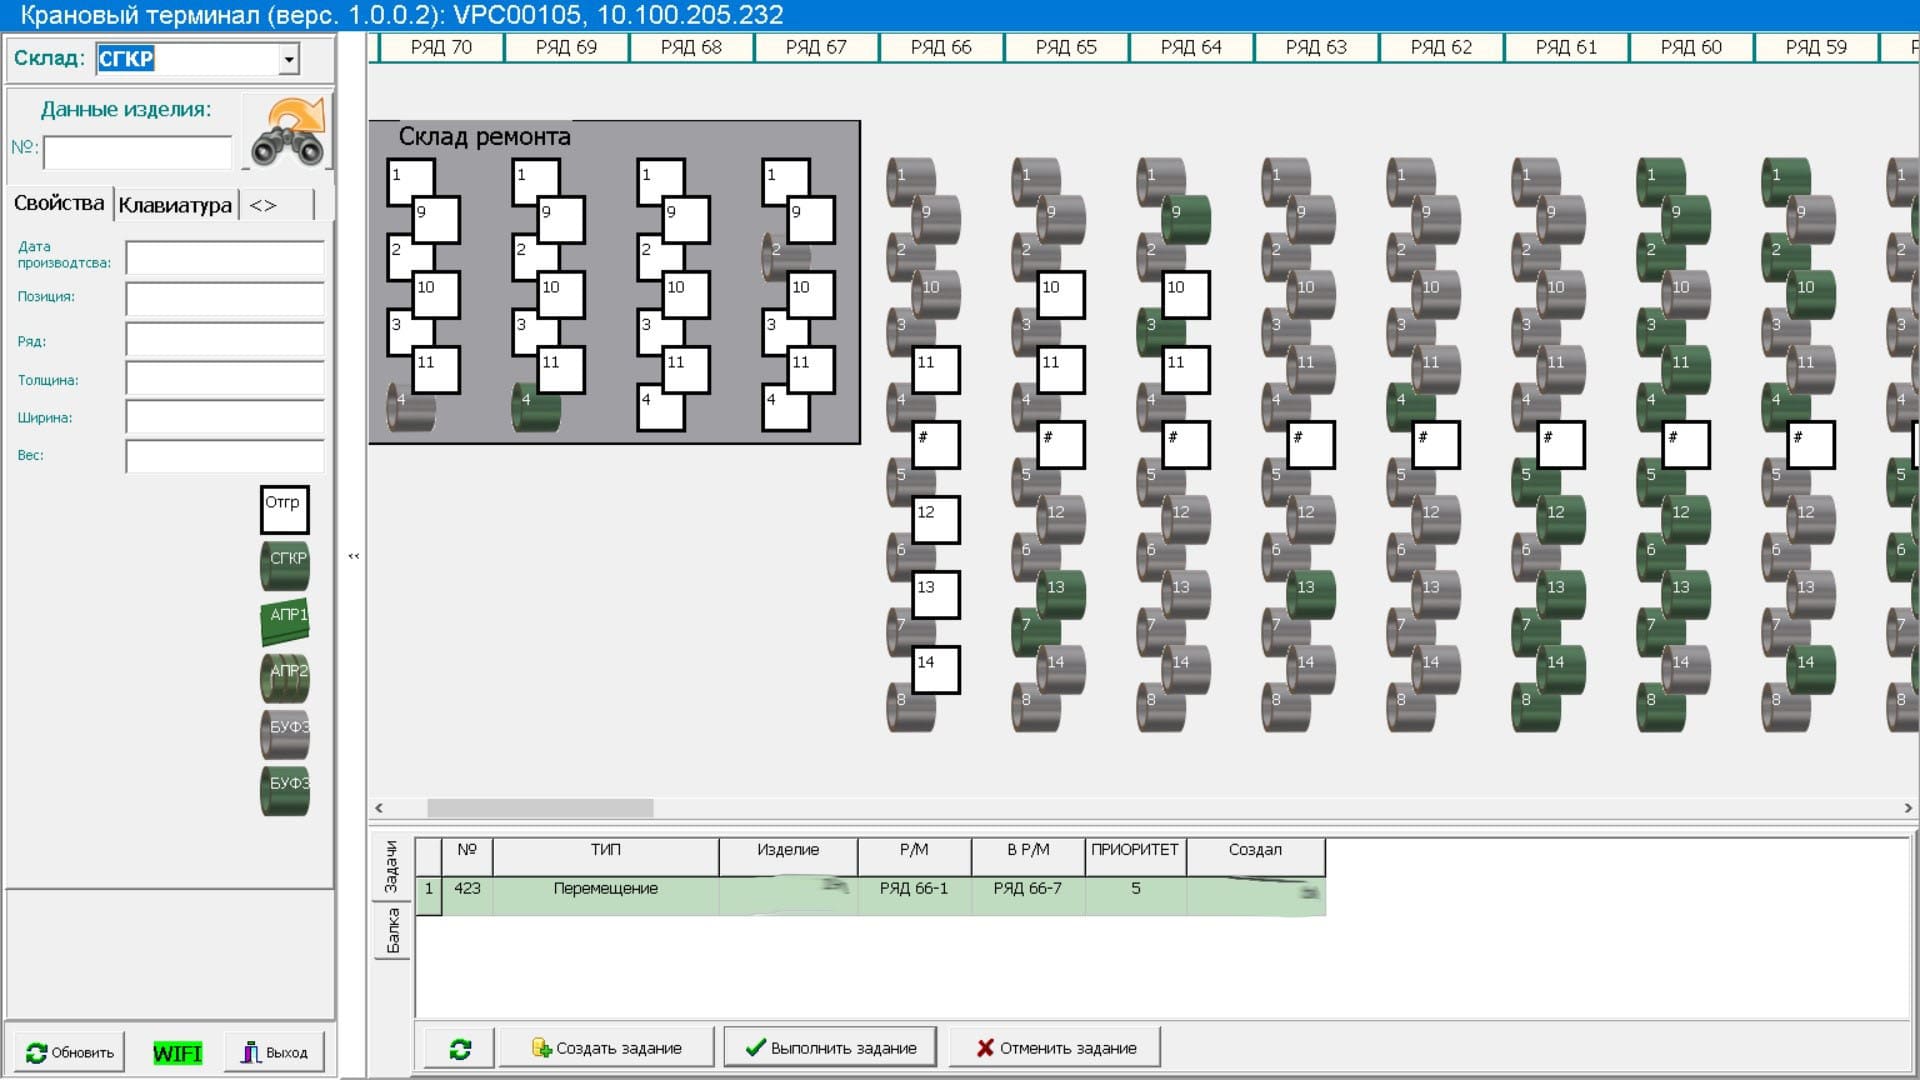
Task: Click the horizontal scrollbar thumb of rows view
Action: tap(540, 808)
